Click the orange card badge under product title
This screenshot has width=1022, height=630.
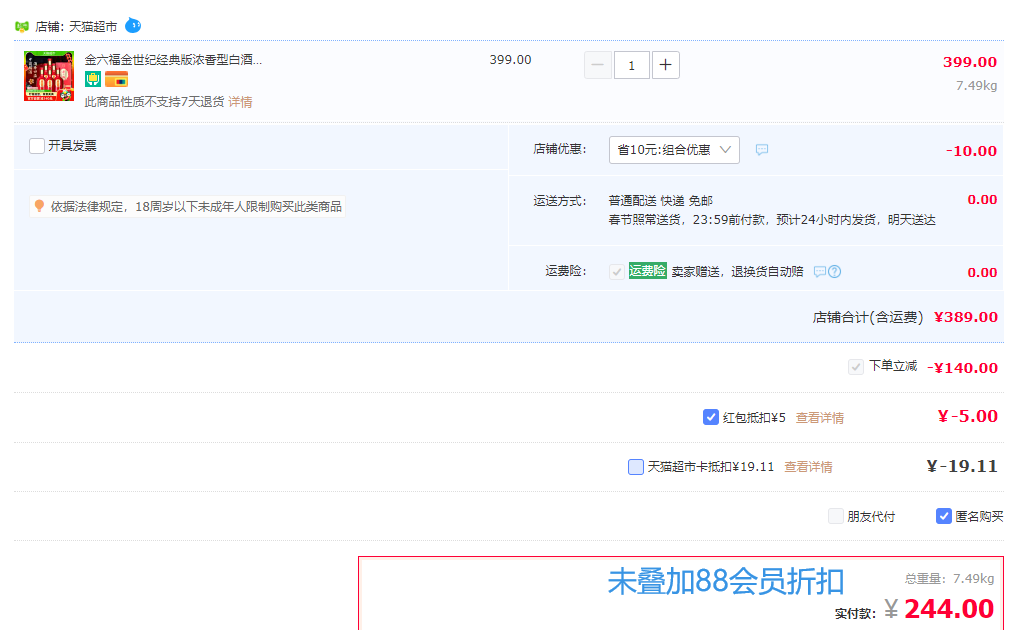116,79
